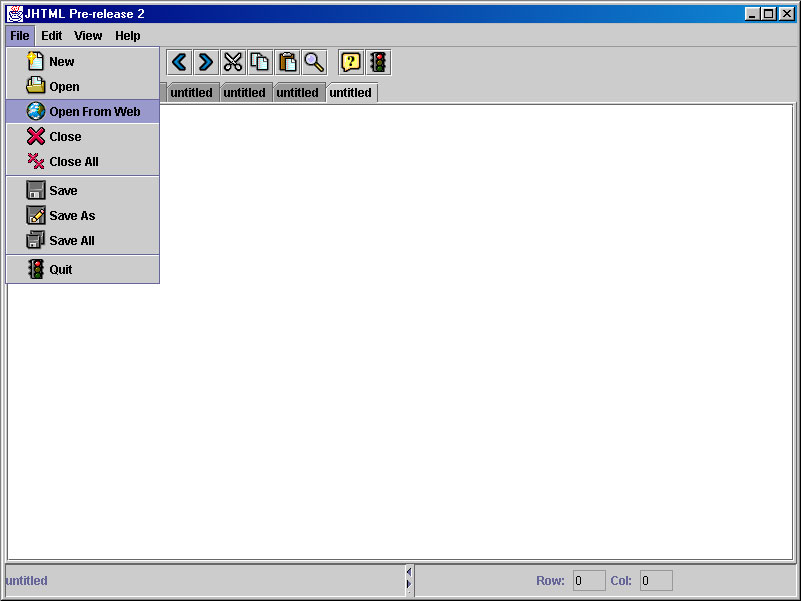This screenshot has width=801, height=601.
Task: Select the active rightmost untitled tab
Action: click(351, 93)
